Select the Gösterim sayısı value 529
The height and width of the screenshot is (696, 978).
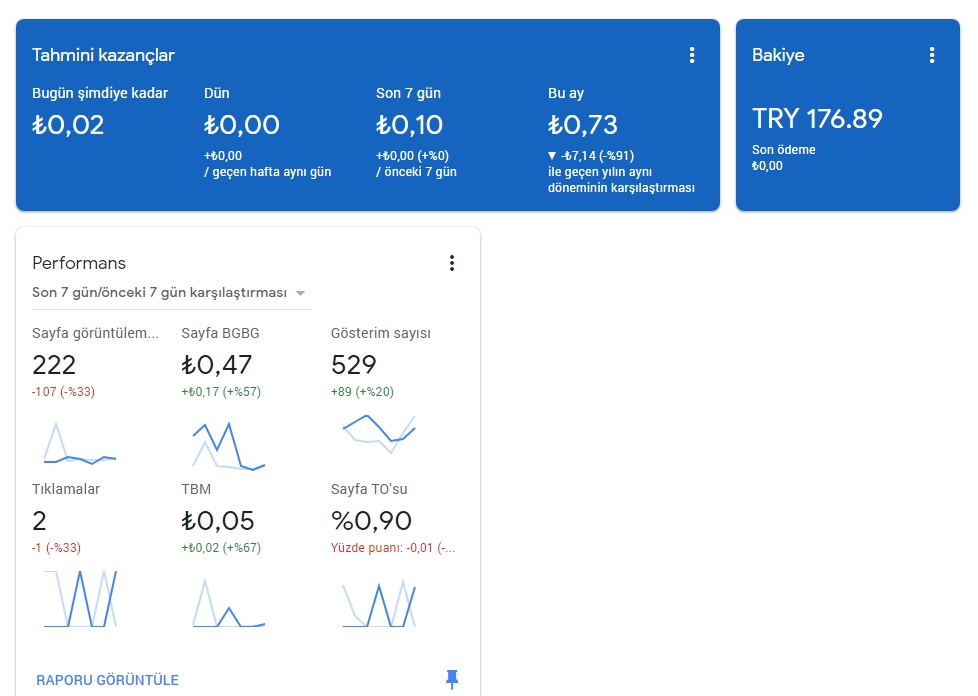coord(354,365)
